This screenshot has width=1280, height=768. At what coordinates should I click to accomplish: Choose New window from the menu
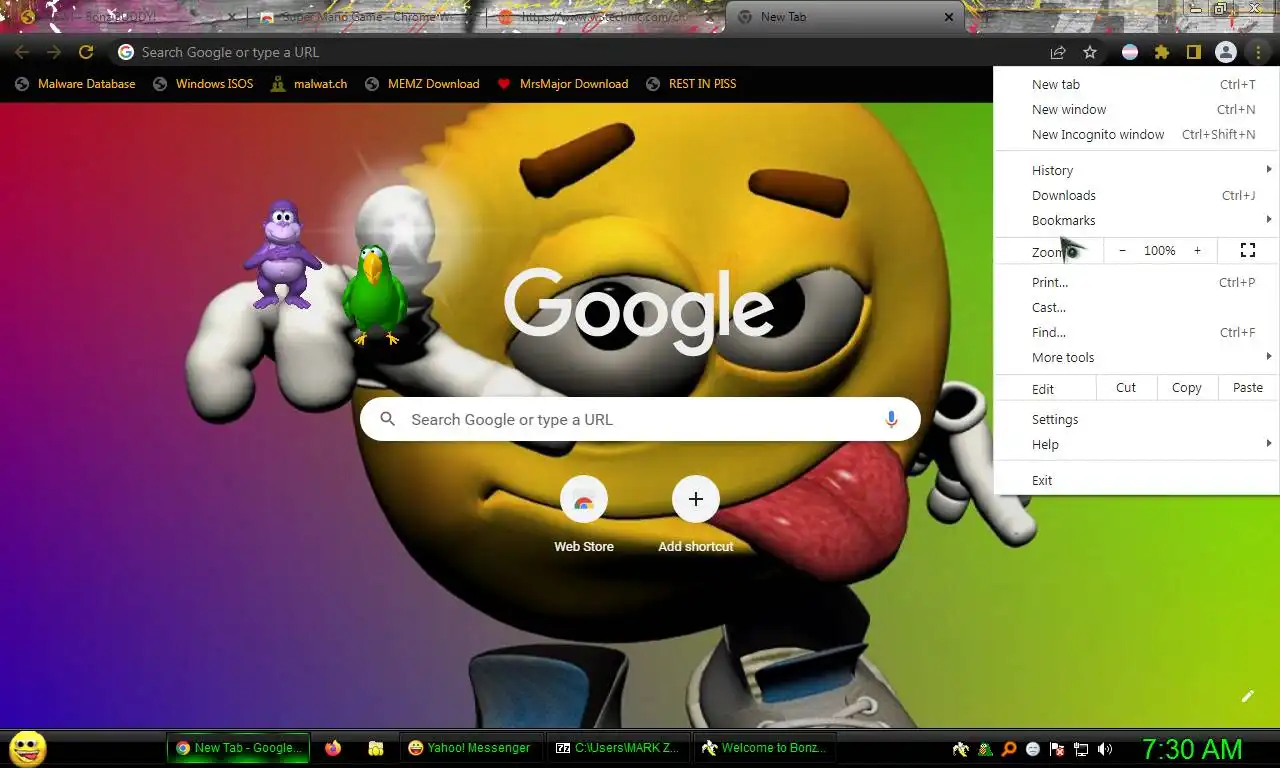pyautogui.click(x=1137, y=110)
